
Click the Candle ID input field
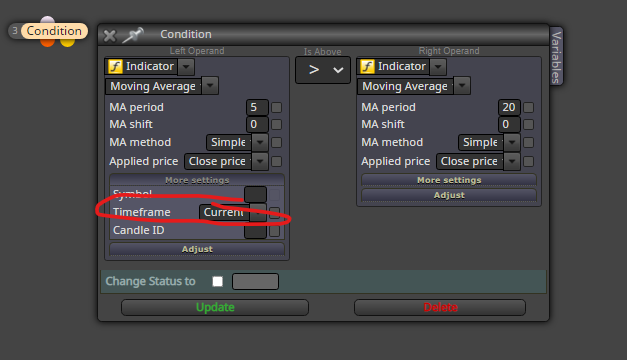point(255,231)
